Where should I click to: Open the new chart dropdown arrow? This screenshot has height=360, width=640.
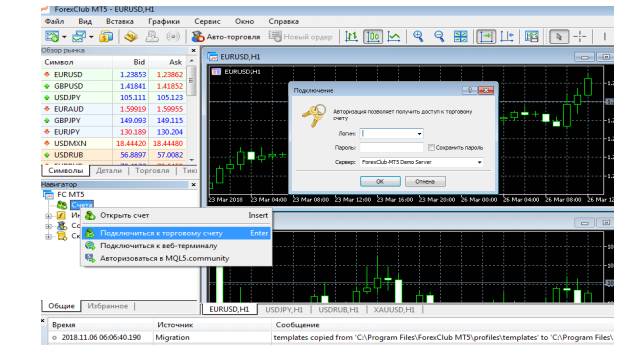coord(64,37)
